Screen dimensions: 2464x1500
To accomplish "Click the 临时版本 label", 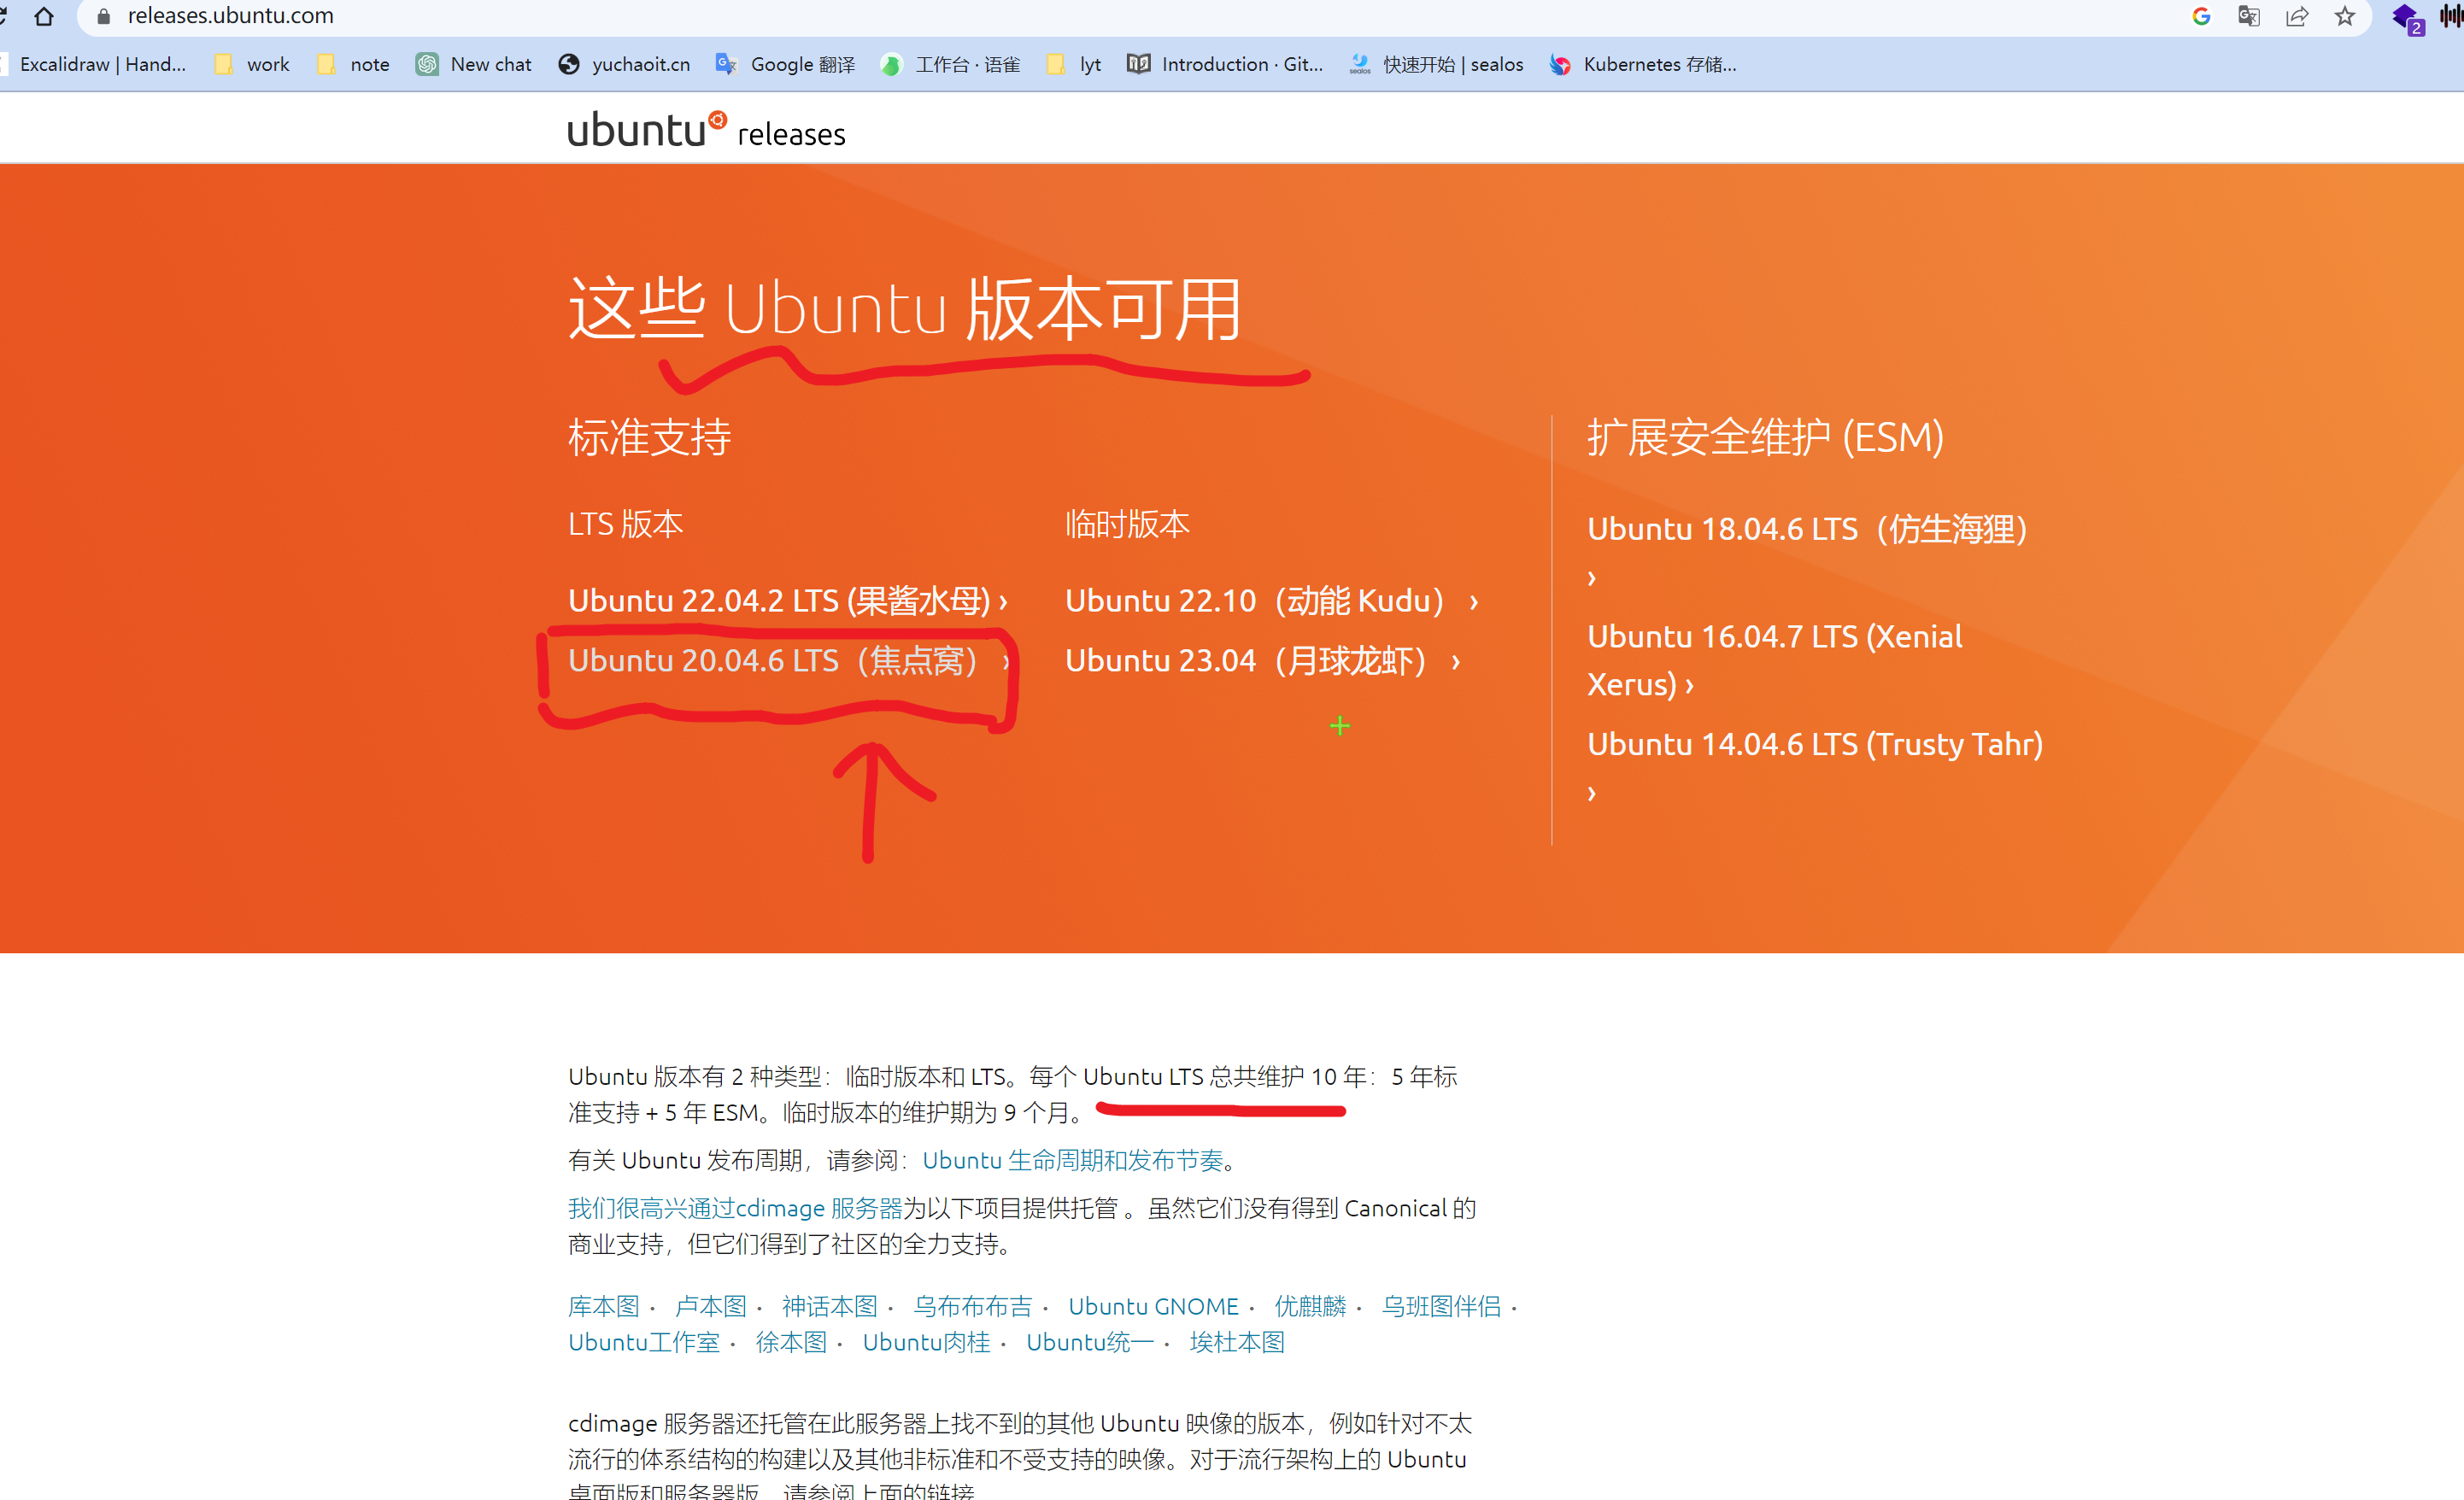I will (x=1127, y=524).
